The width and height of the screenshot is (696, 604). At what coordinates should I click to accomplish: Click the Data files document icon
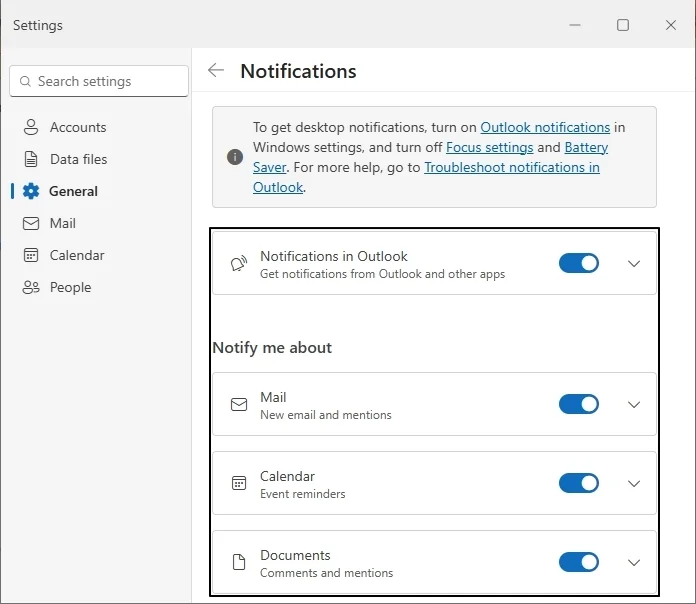[x=31, y=159]
